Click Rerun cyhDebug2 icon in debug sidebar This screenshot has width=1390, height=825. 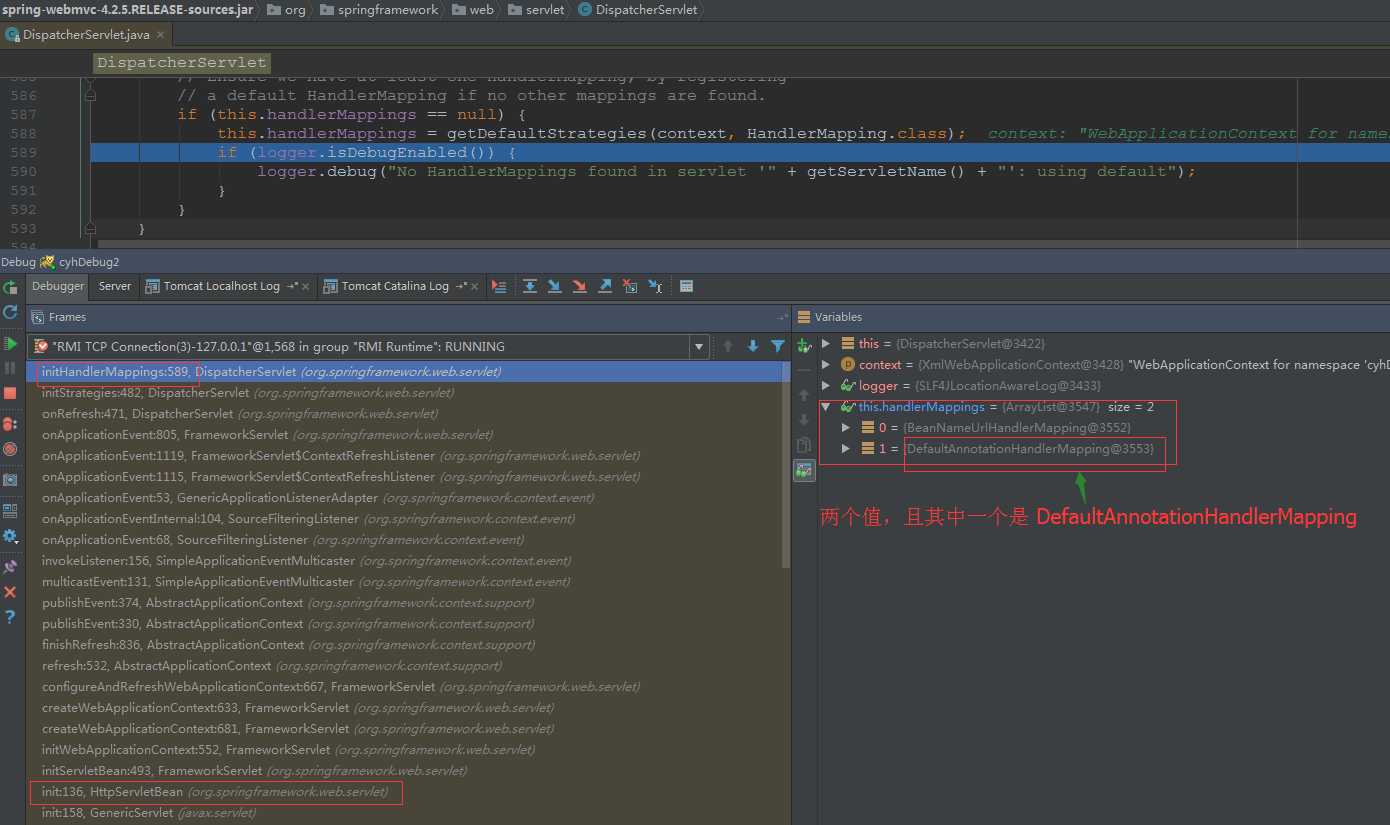(x=10, y=287)
